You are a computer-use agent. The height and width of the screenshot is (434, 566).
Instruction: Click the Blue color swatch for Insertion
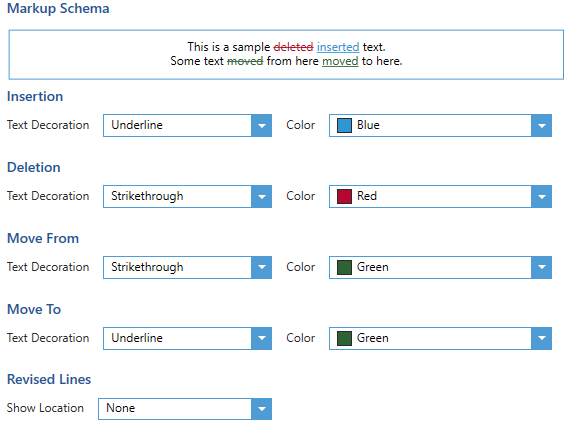tap(344, 126)
